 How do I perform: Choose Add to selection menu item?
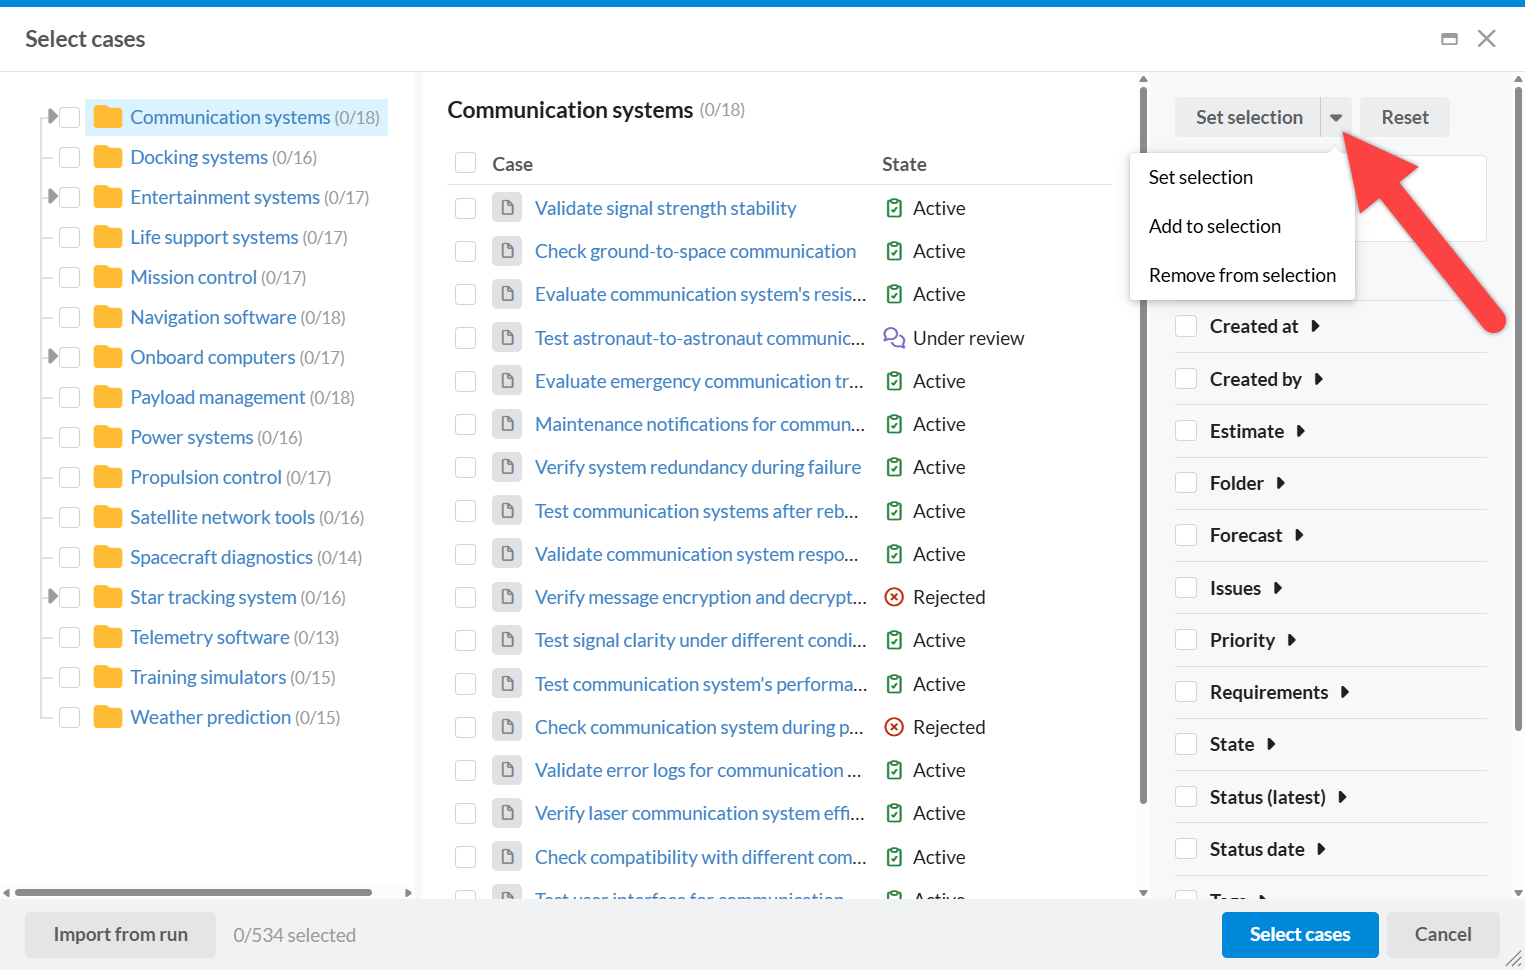[x=1214, y=226]
